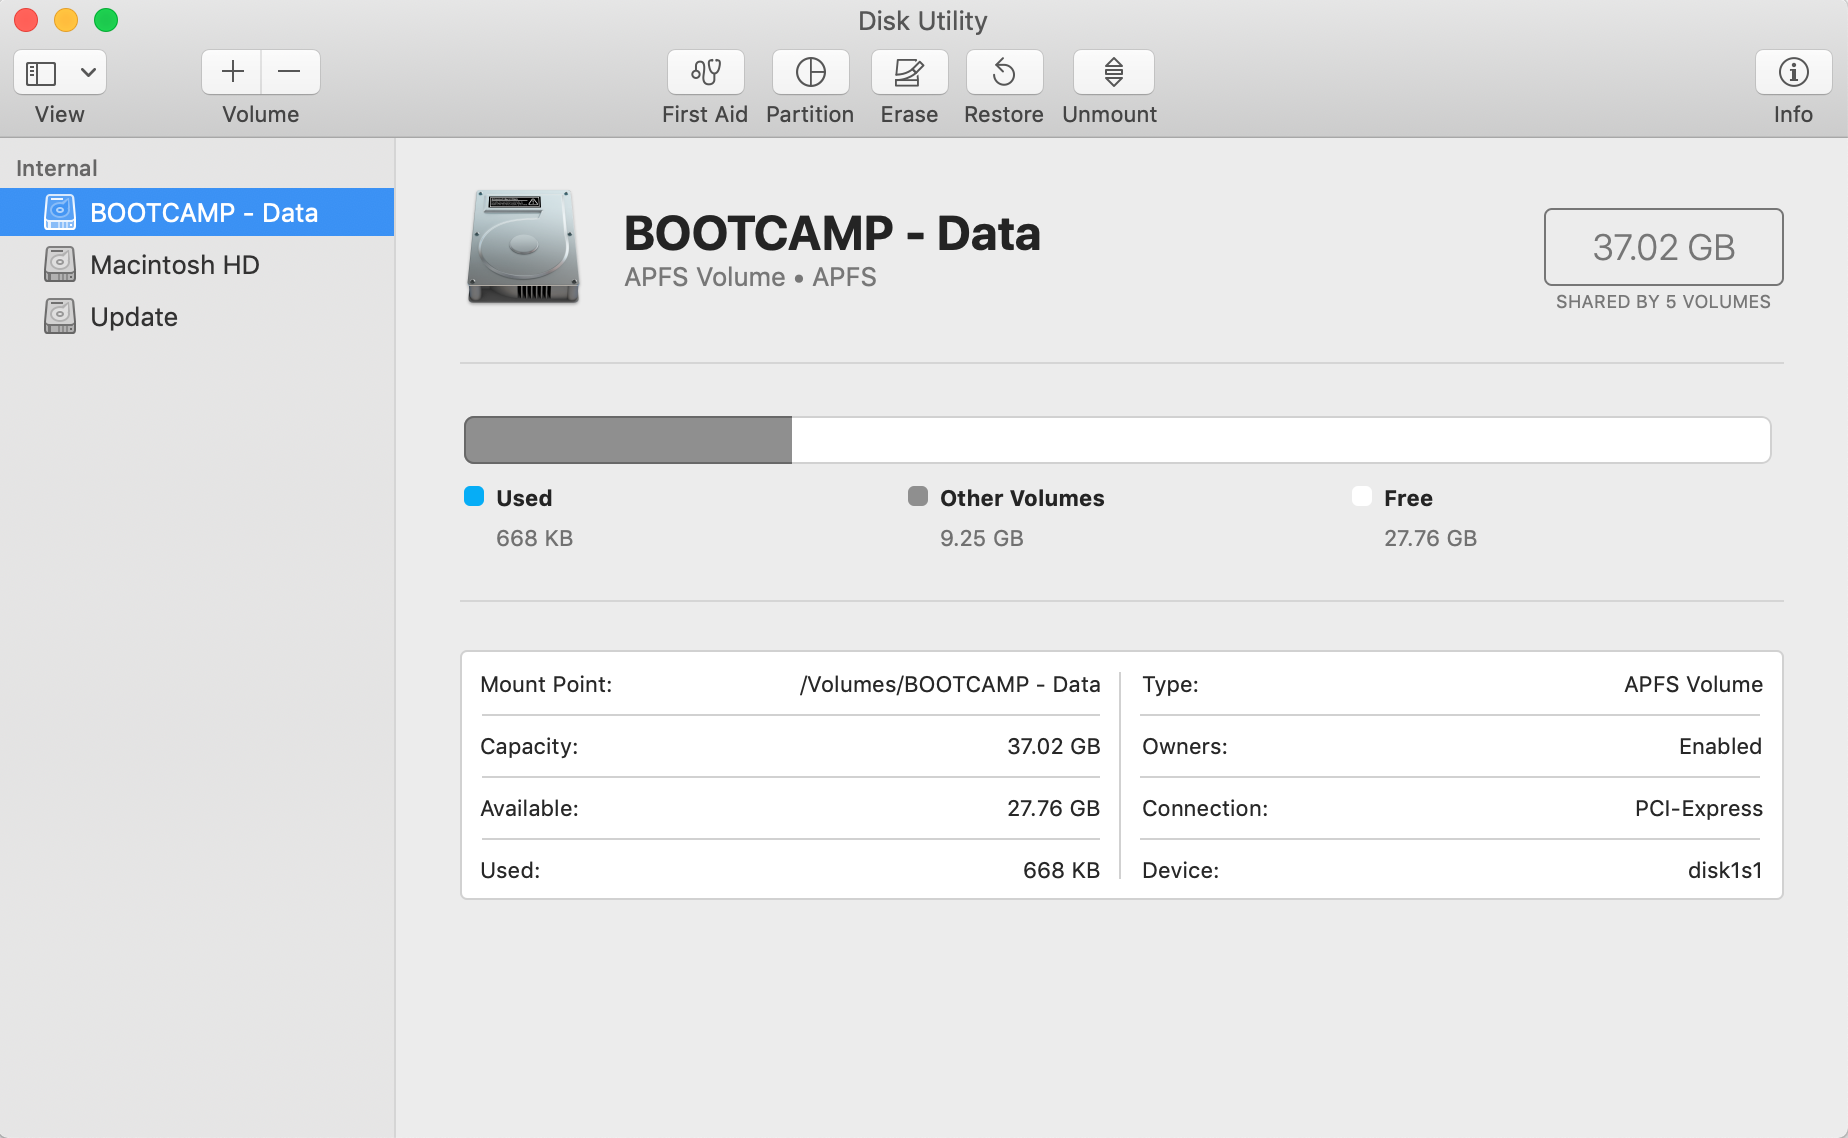This screenshot has height=1138, width=1848.
Task: Click the Mount Point path value
Action: click(950, 684)
